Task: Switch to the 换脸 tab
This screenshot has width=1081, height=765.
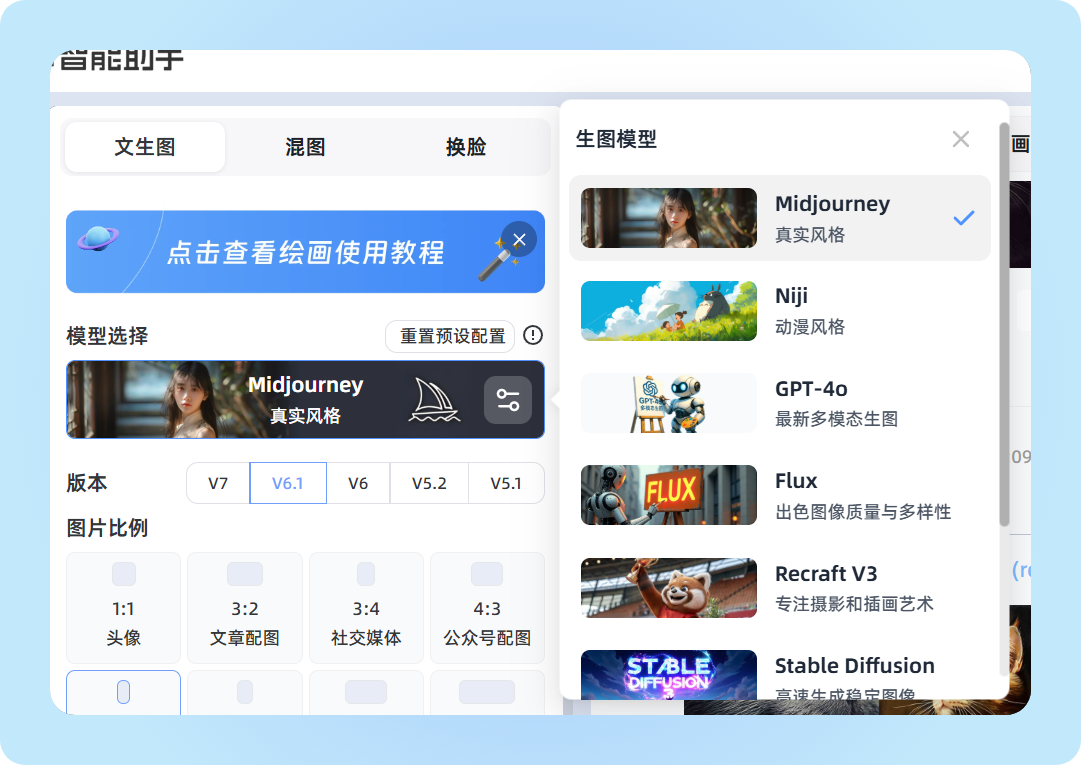Action: 466,147
